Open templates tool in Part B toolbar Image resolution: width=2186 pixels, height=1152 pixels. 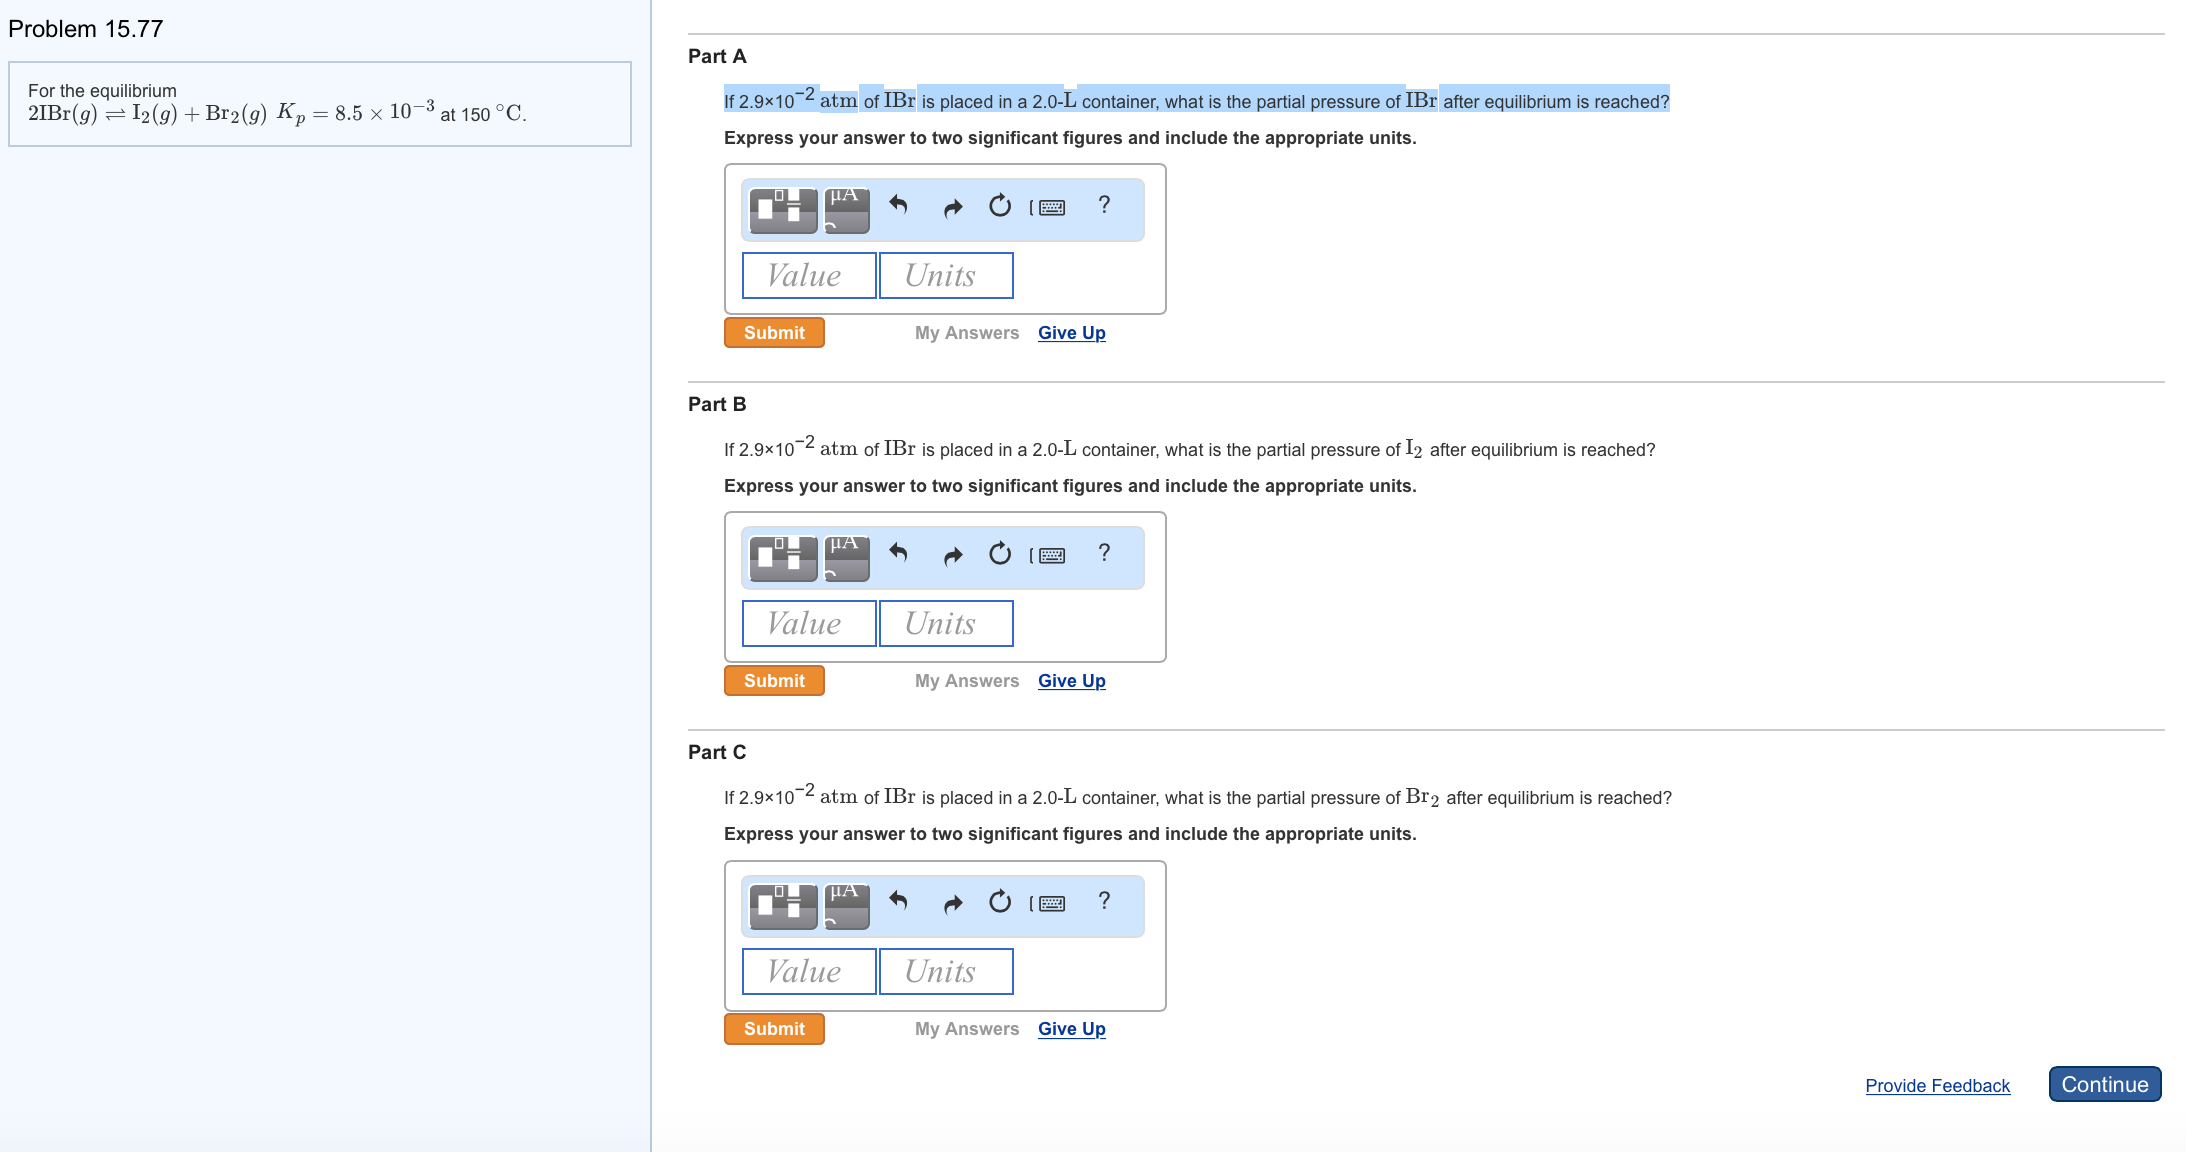coord(783,558)
